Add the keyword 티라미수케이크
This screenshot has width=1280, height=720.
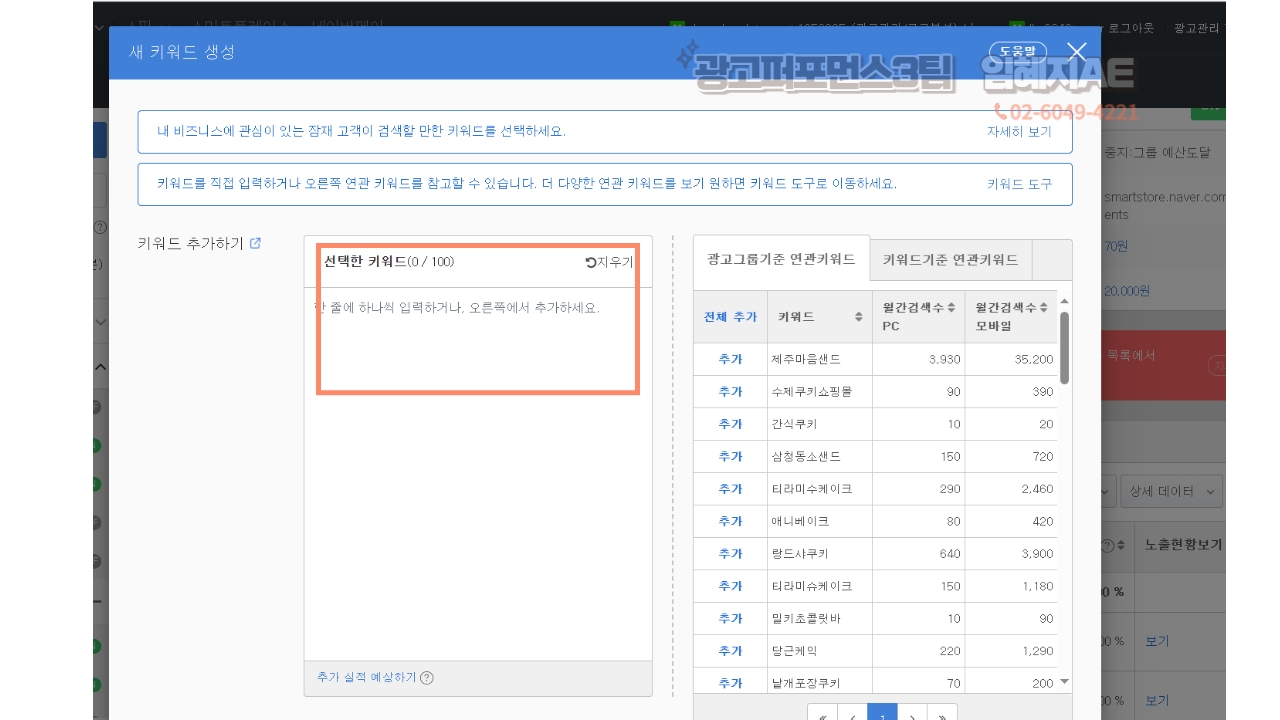click(x=730, y=489)
